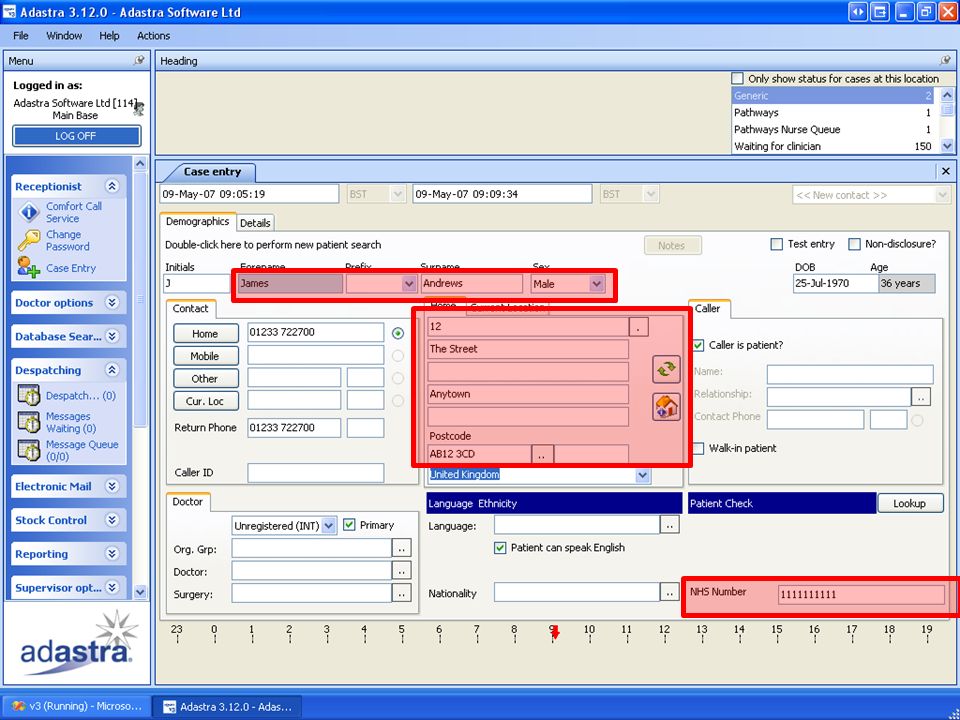Click the user icon beside Adastra Software Ltd [114]
The image size is (960, 720).
[x=140, y=108]
